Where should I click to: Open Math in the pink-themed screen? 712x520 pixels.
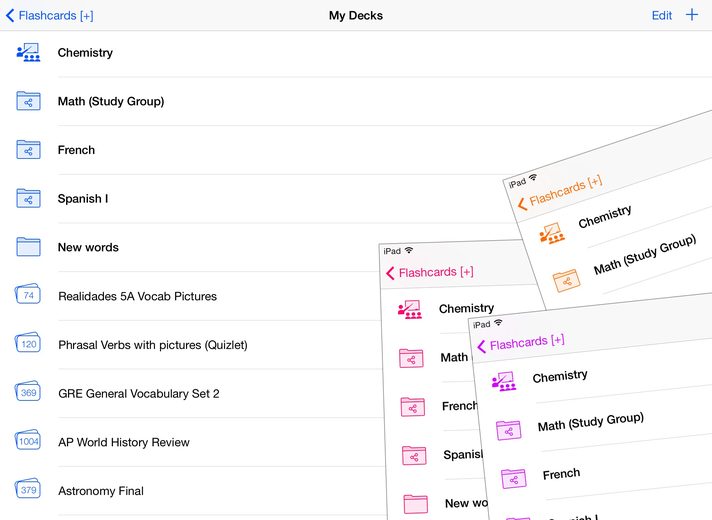pos(454,357)
